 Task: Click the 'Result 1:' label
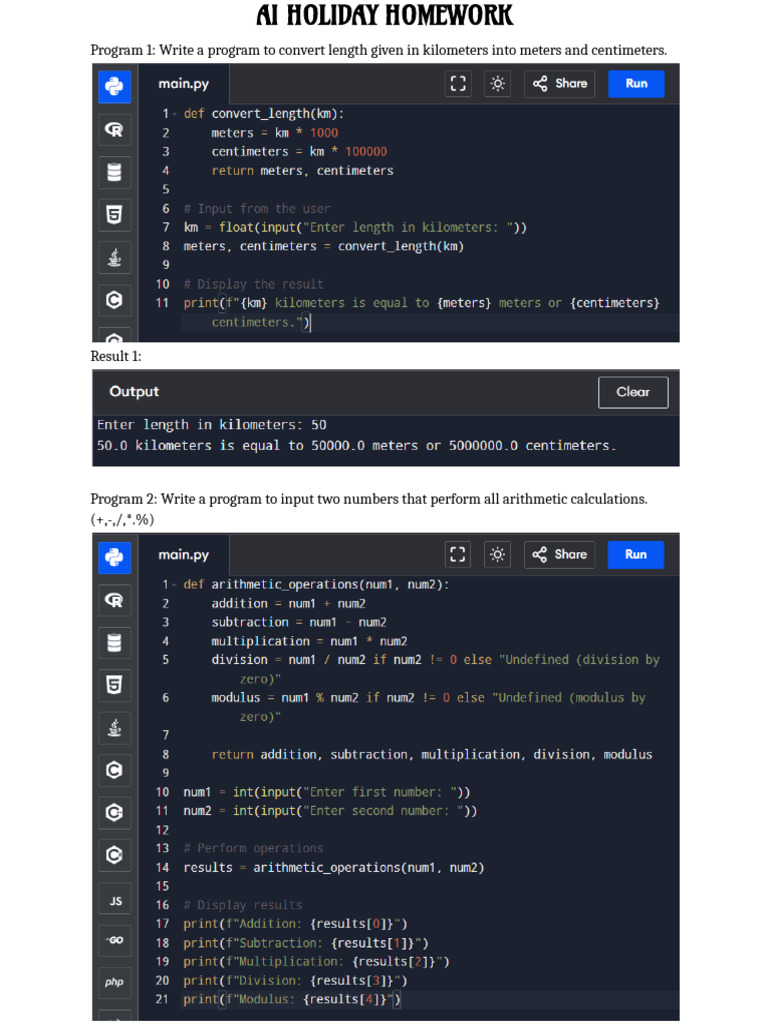[116, 356]
